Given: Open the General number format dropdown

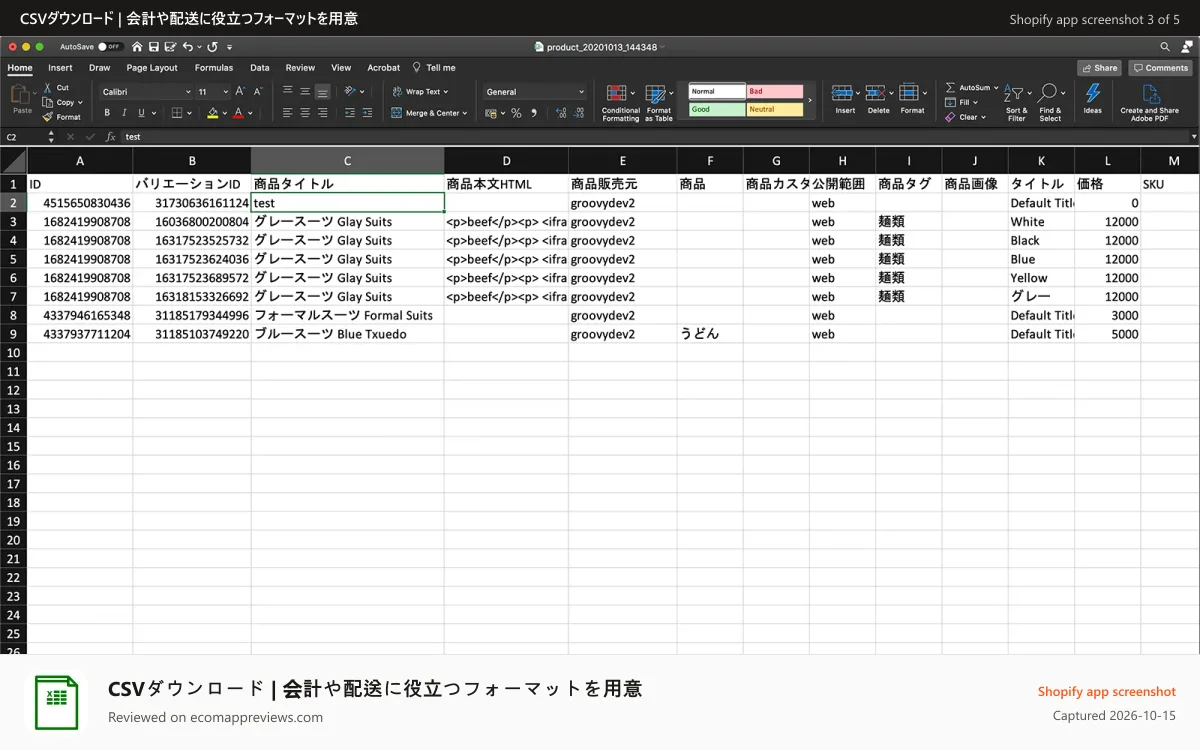Looking at the screenshot, I should (535, 91).
